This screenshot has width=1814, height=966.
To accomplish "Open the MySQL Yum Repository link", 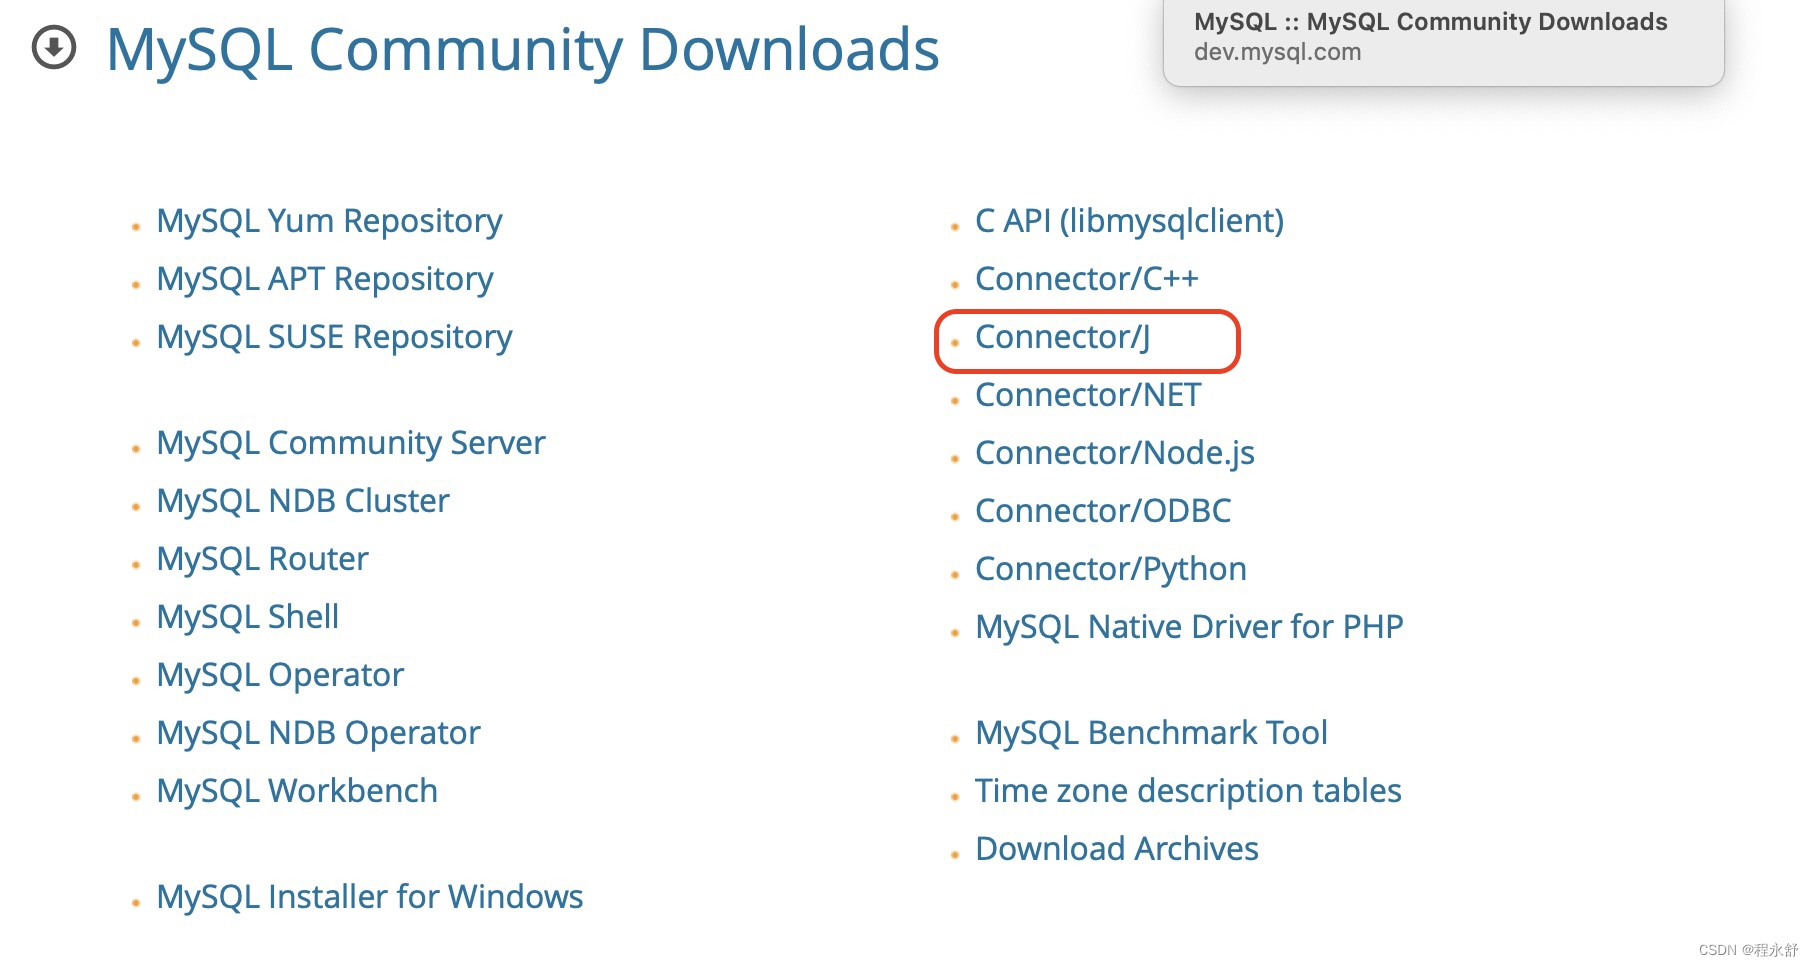I will click(329, 221).
